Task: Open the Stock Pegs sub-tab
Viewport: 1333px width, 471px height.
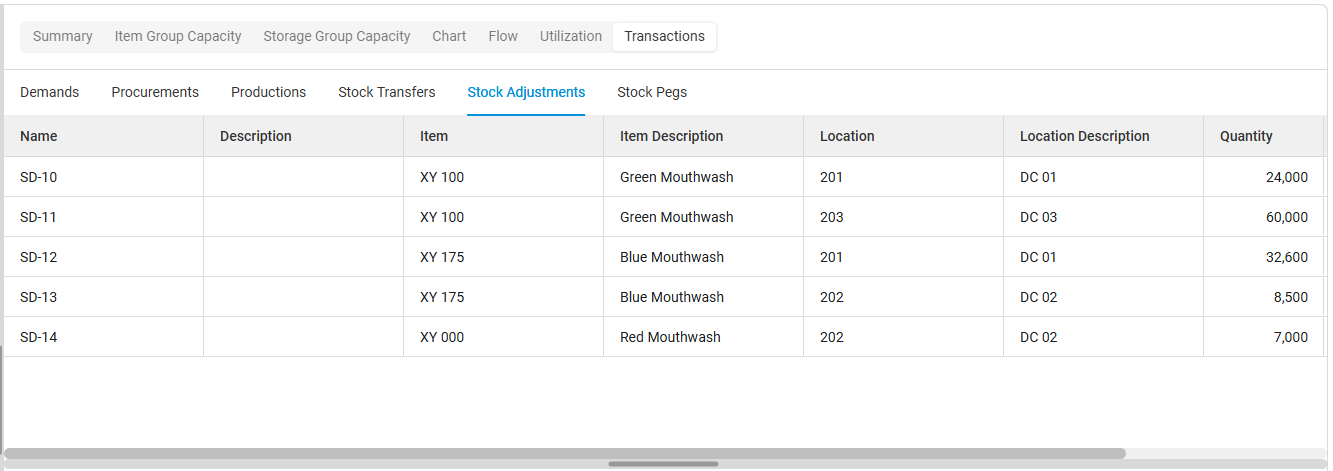Action: point(652,92)
